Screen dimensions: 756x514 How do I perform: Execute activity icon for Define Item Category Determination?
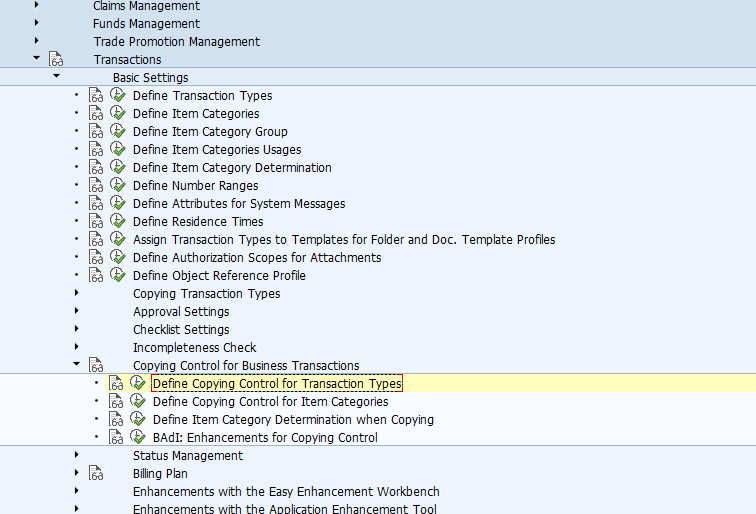coord(118,167)
